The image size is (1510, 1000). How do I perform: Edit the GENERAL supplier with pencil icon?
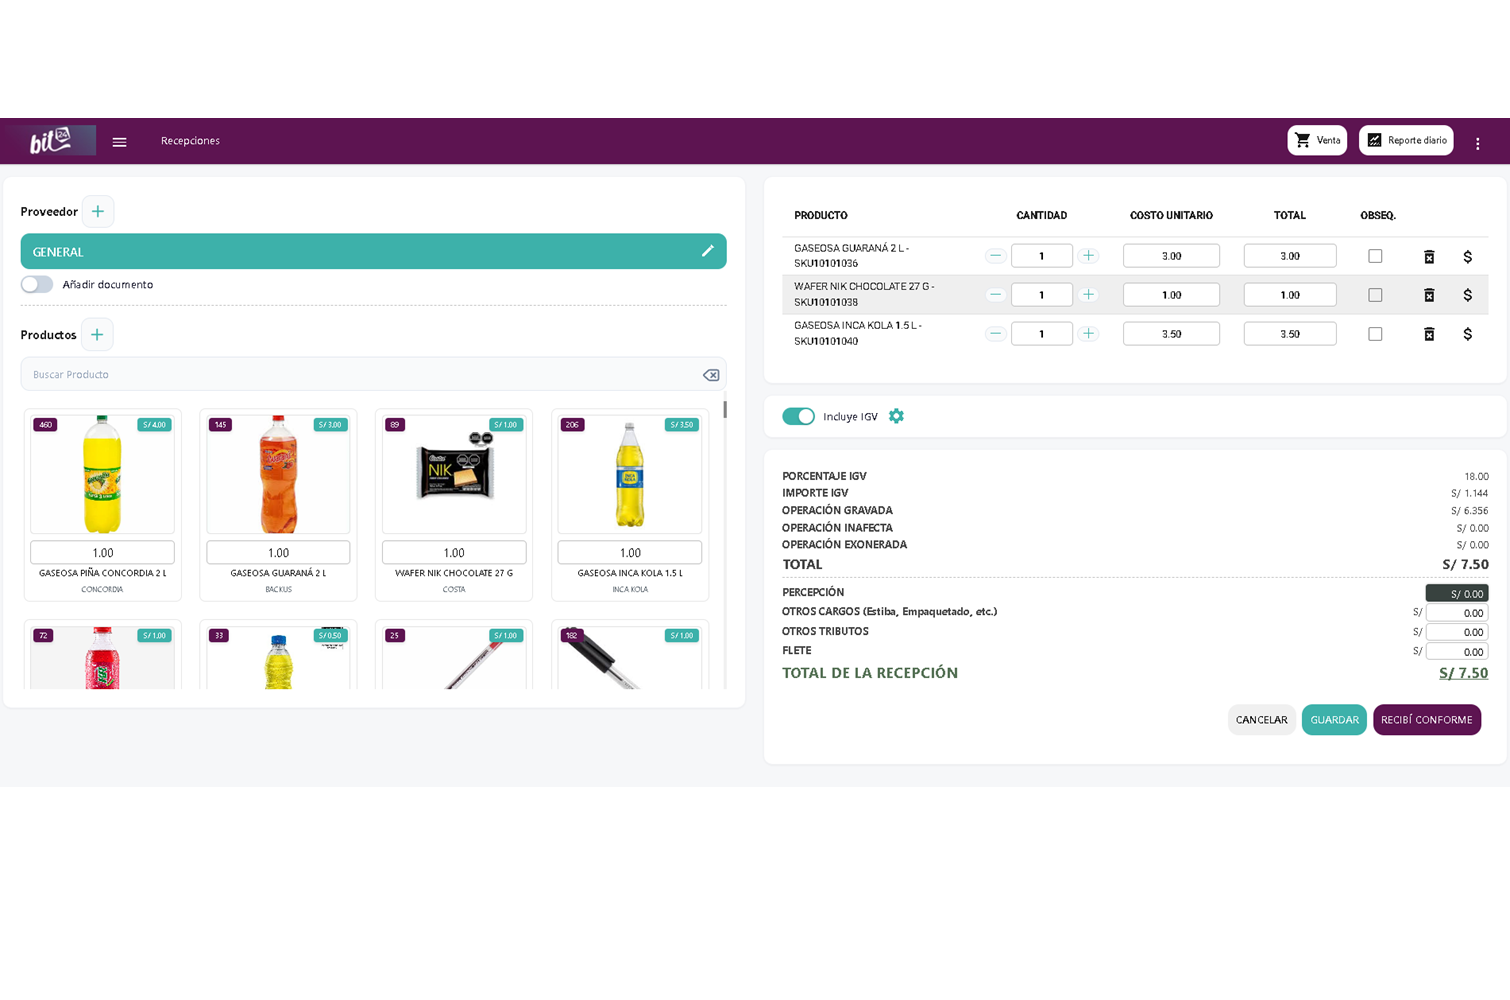[707, 251]
